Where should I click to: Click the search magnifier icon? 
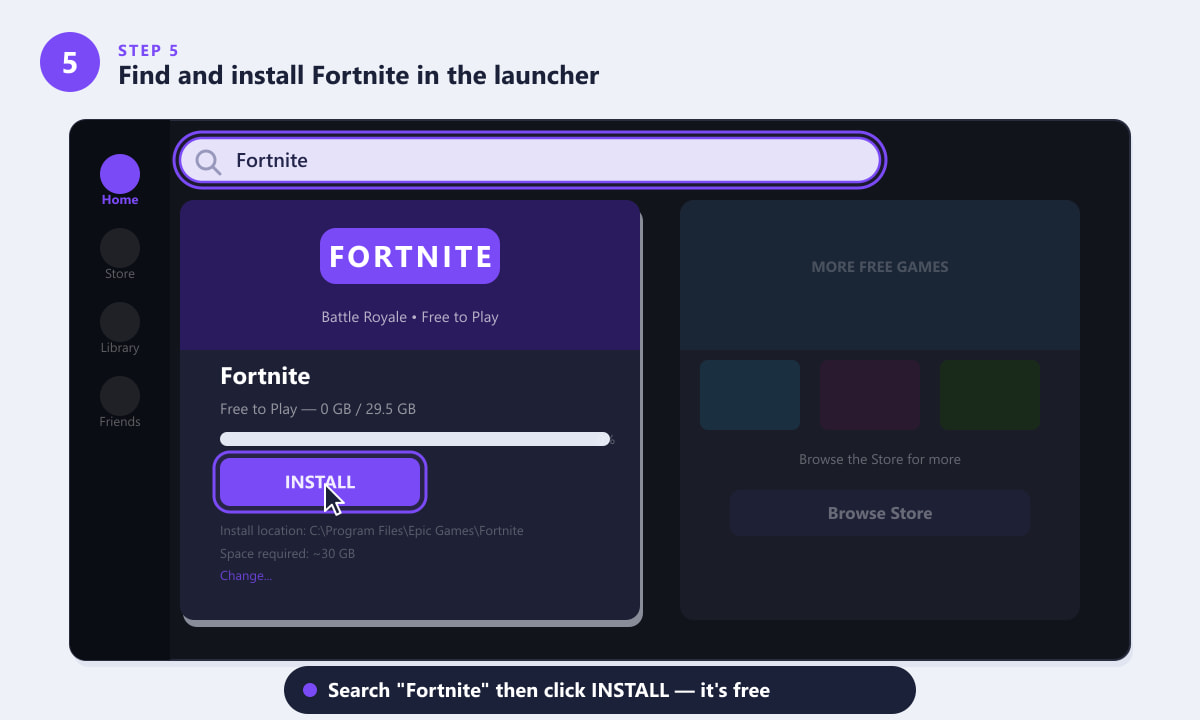(x=208, y=161)
